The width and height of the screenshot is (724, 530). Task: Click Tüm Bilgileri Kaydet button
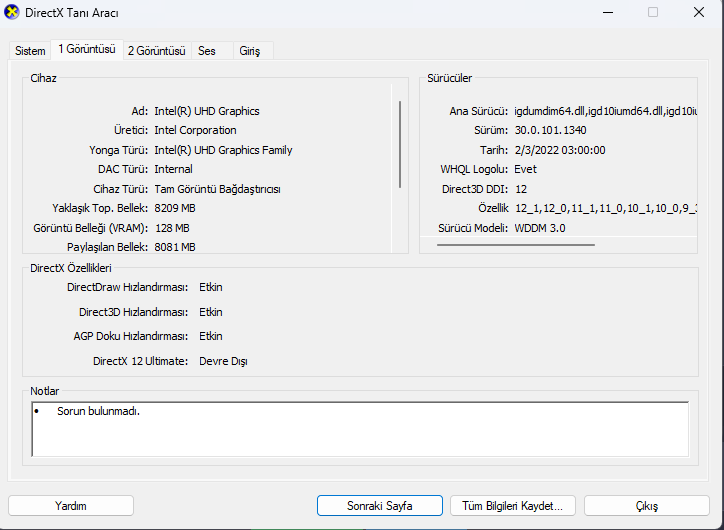tap(513, 506)
